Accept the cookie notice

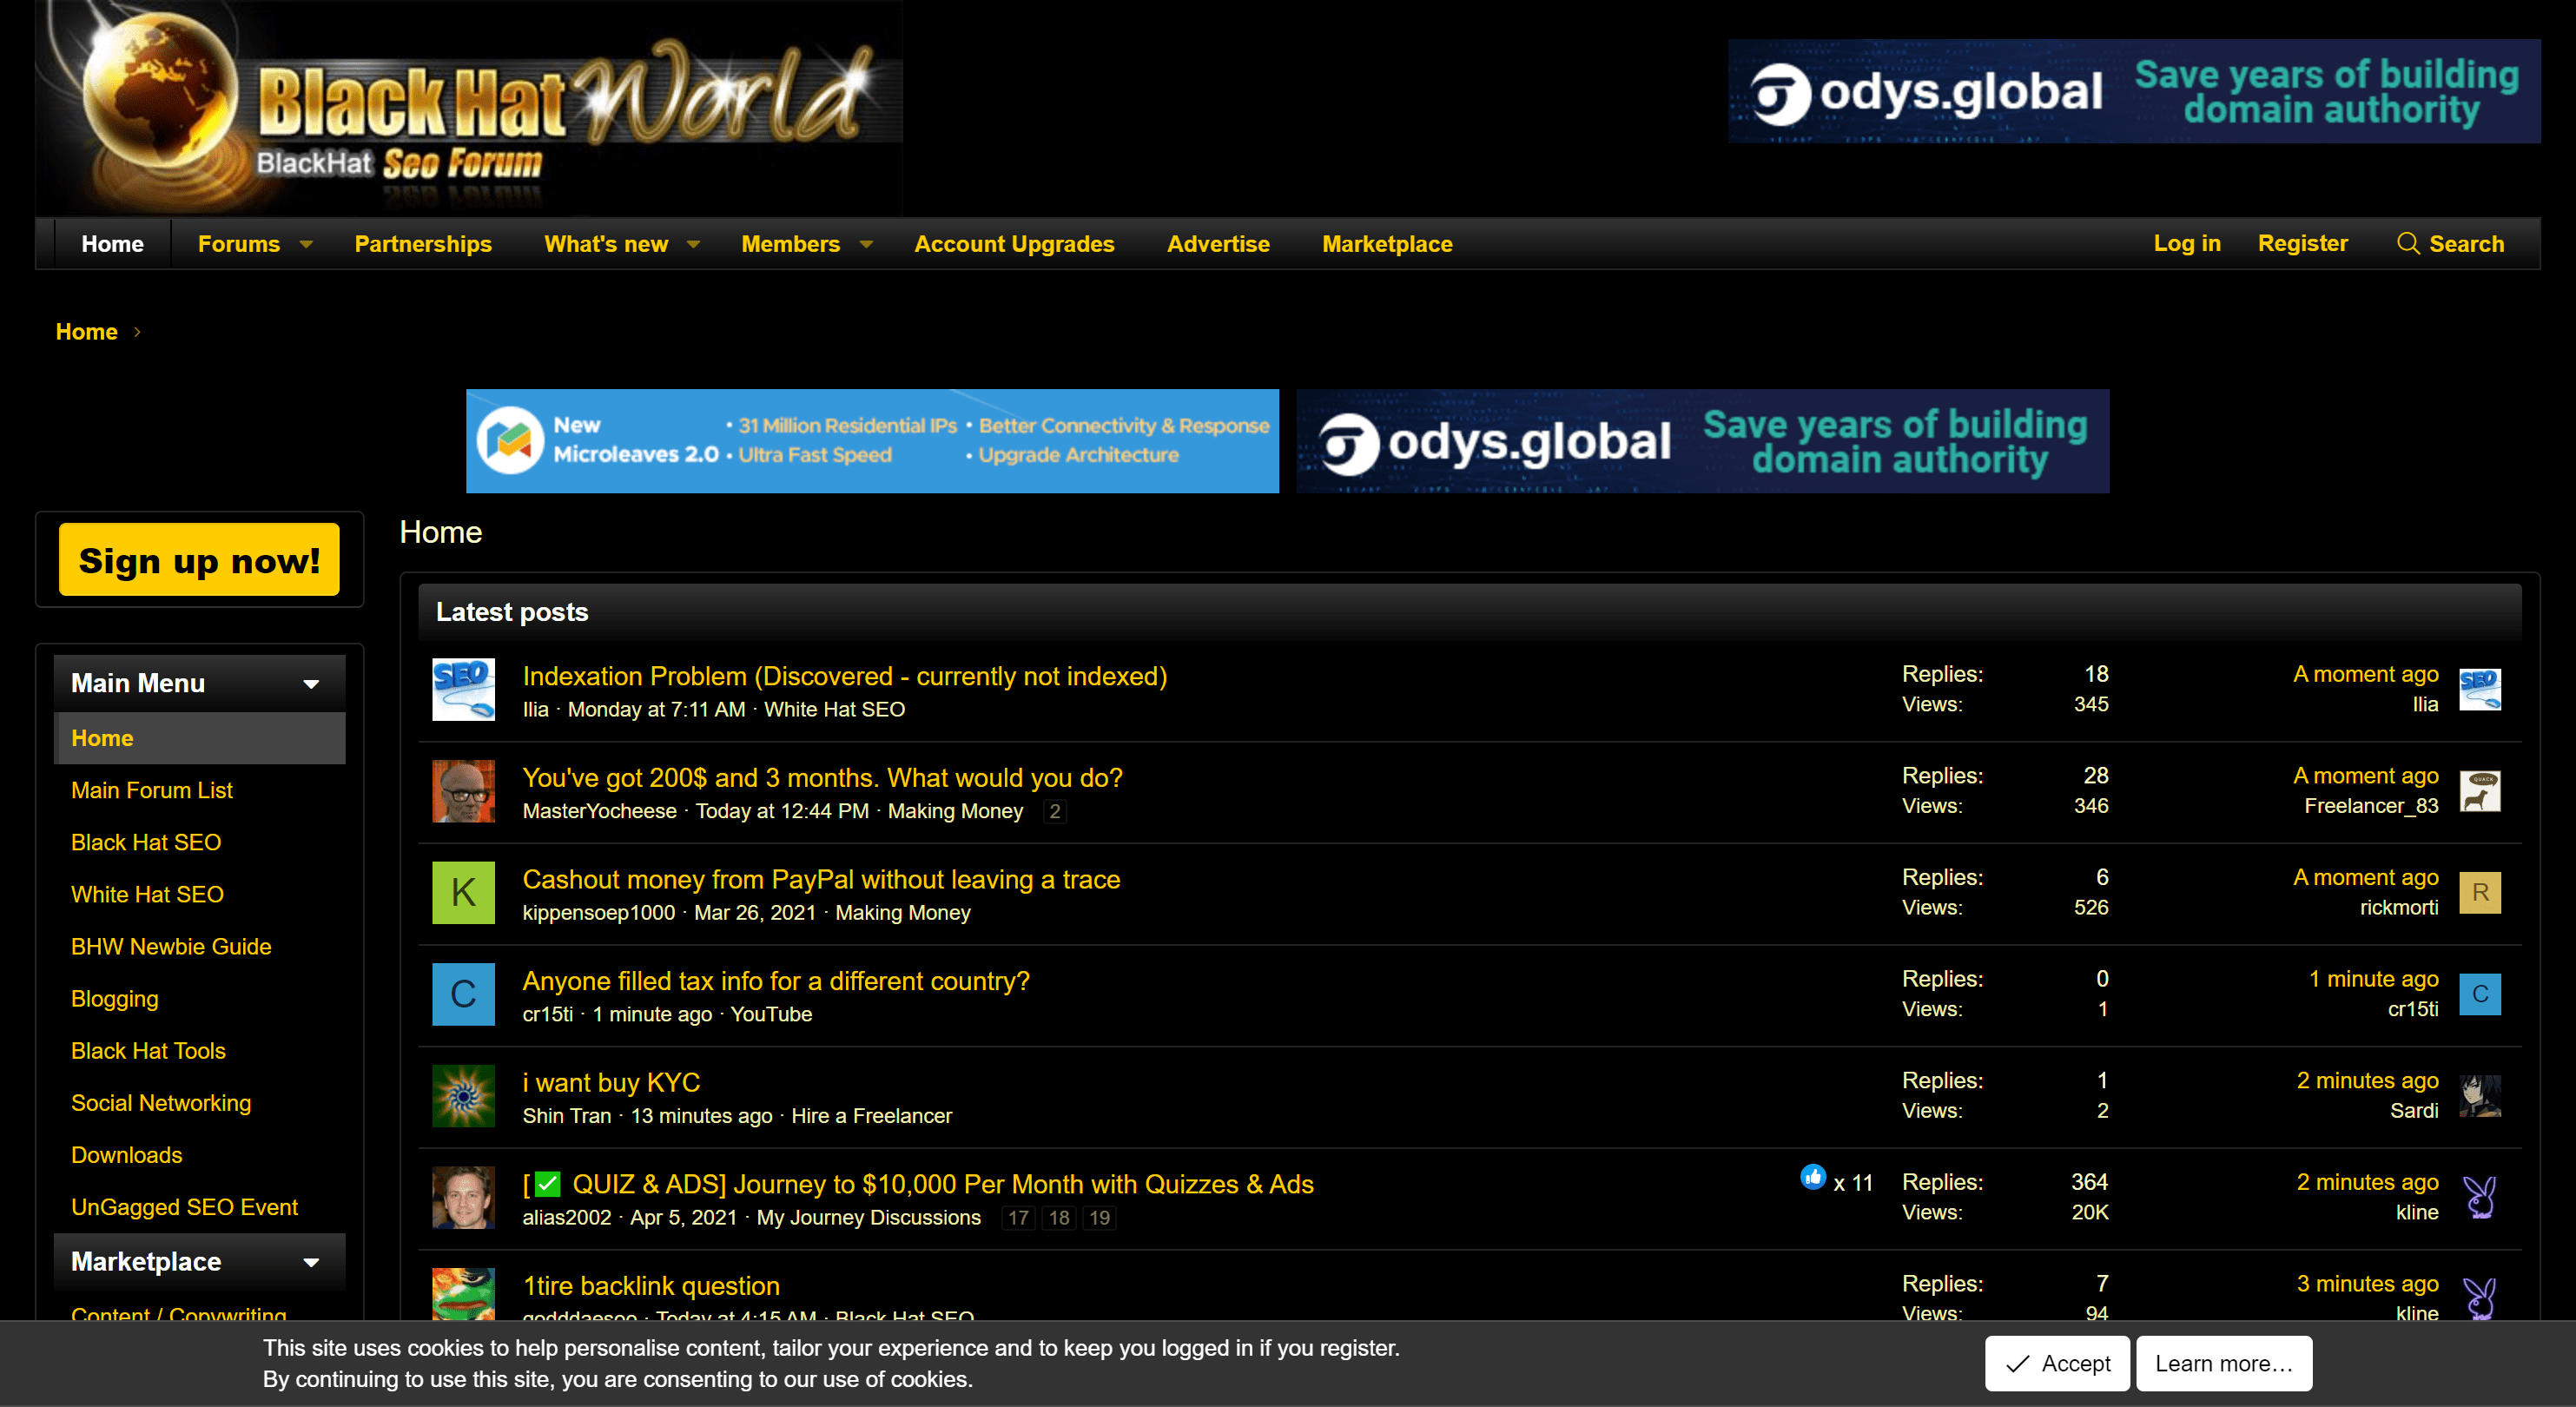(x=2057, y=1363)
